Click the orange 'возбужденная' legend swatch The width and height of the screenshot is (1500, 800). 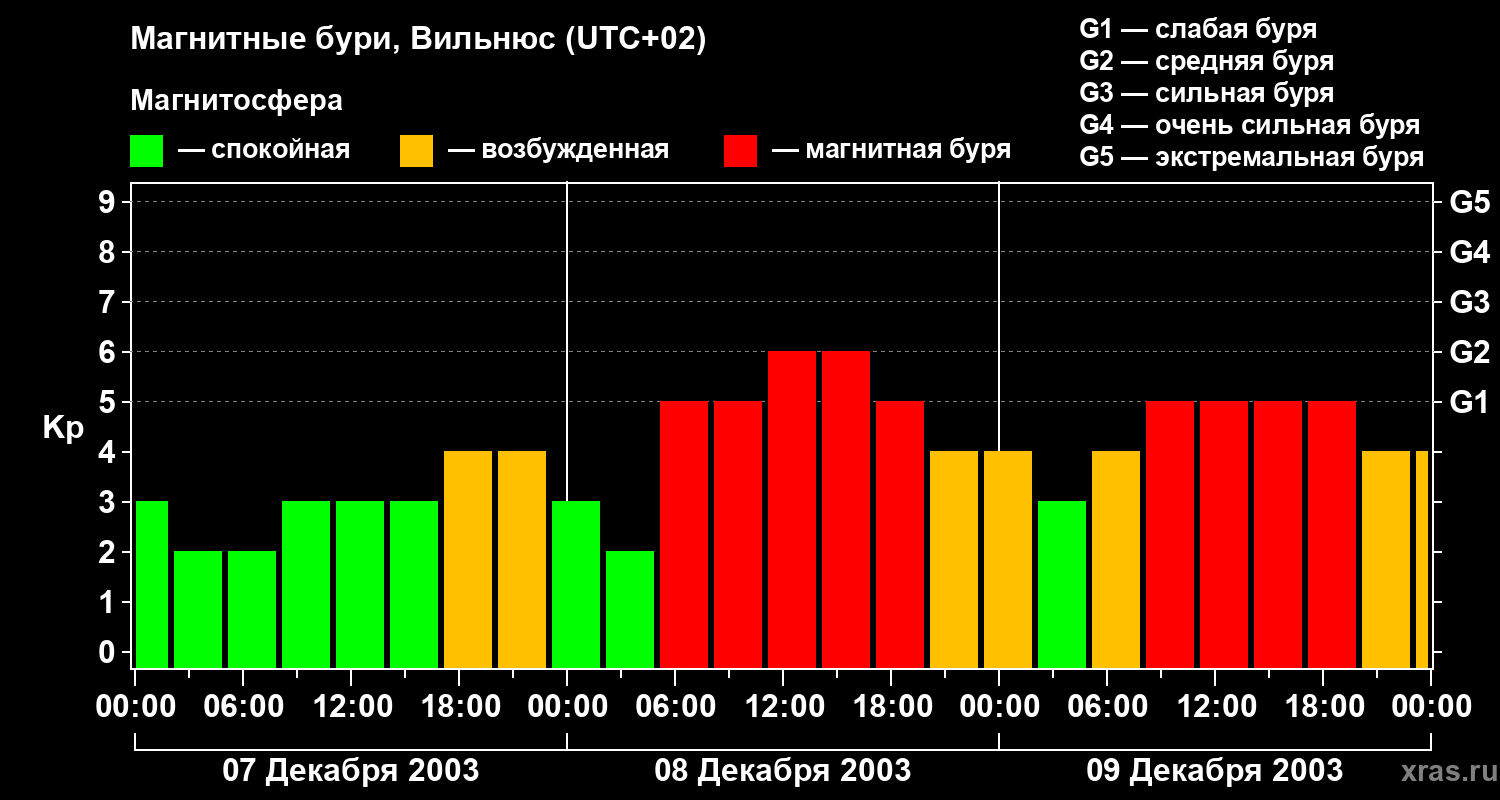point(416,151)
